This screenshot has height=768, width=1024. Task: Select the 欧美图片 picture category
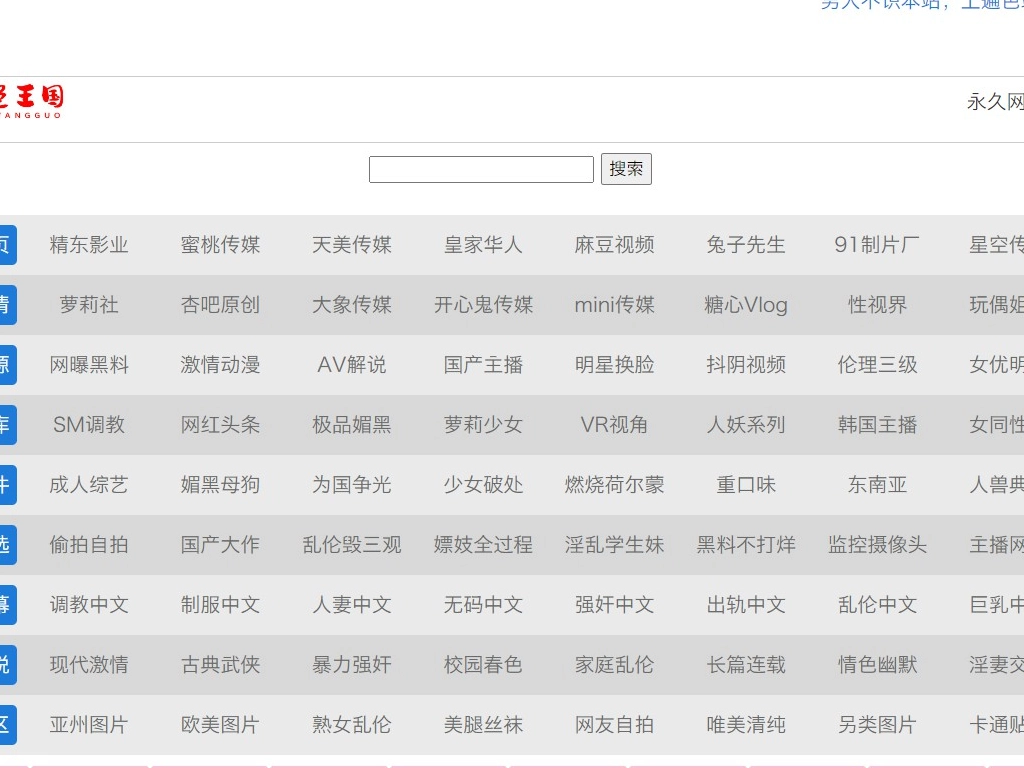(220, 725)
